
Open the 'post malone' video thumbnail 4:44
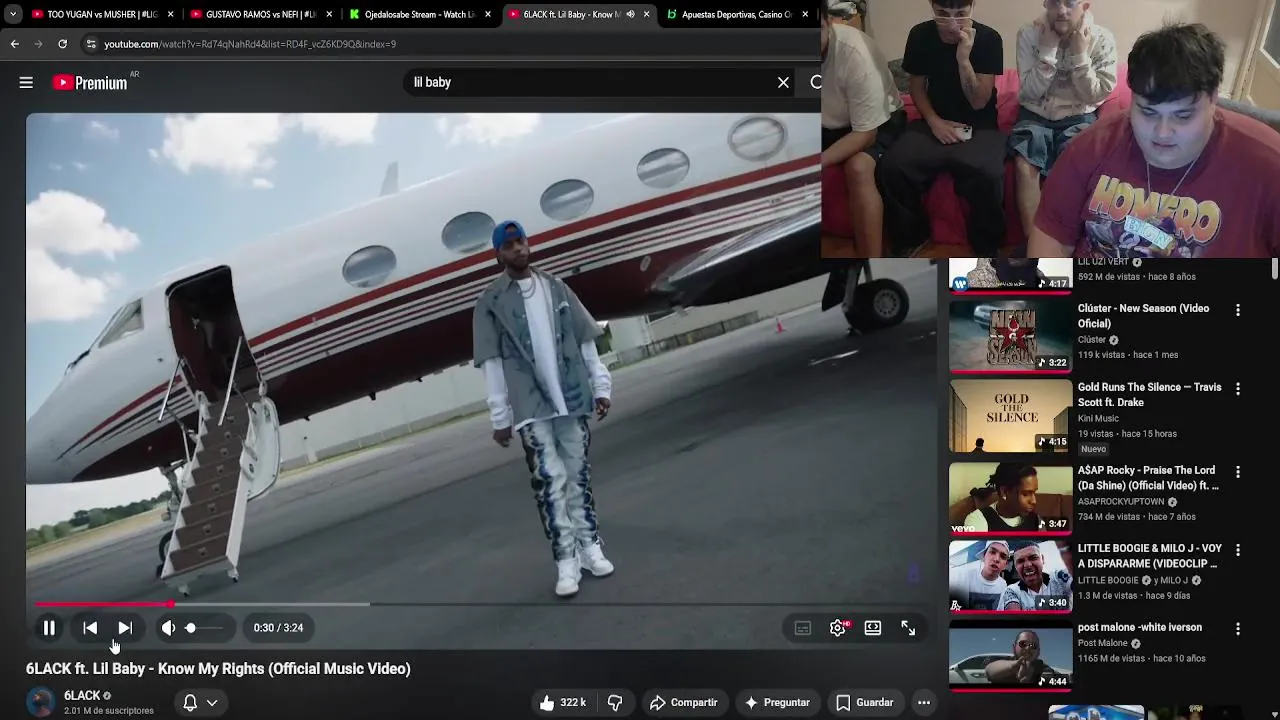pyautogui.click(x=1009, y=655)
